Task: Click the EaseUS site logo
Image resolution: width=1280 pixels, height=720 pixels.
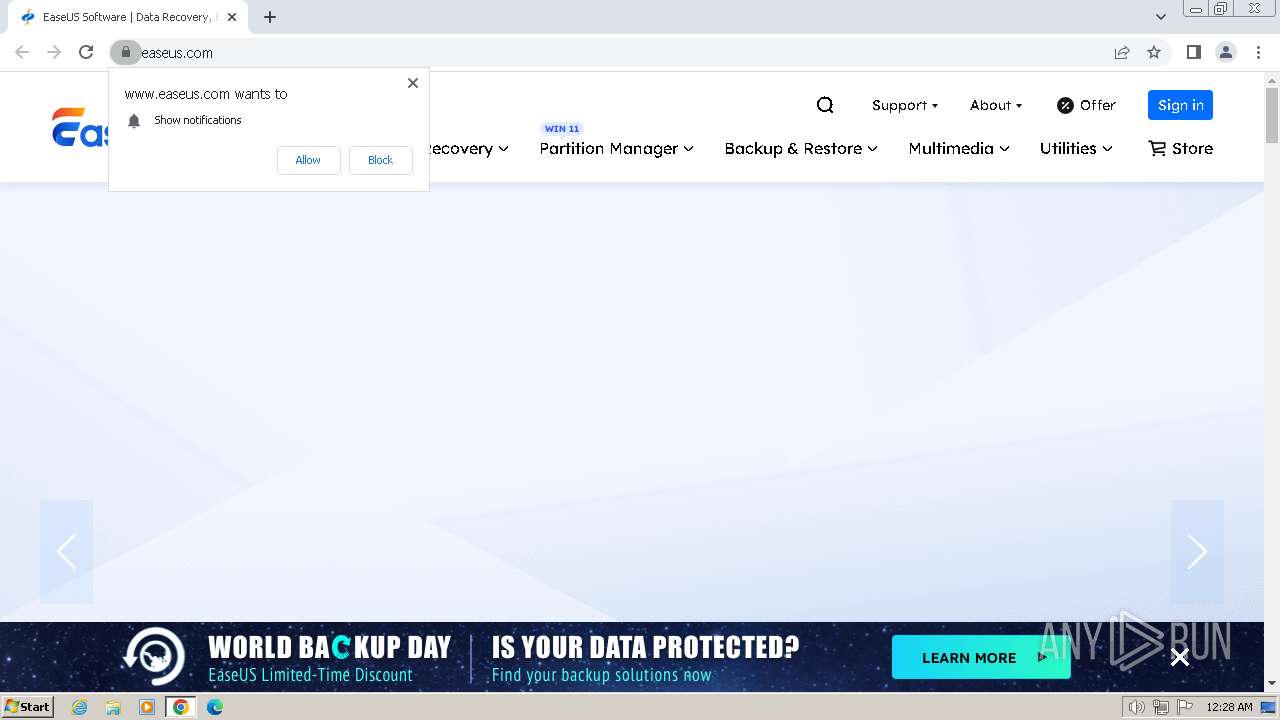Action: 81,128
